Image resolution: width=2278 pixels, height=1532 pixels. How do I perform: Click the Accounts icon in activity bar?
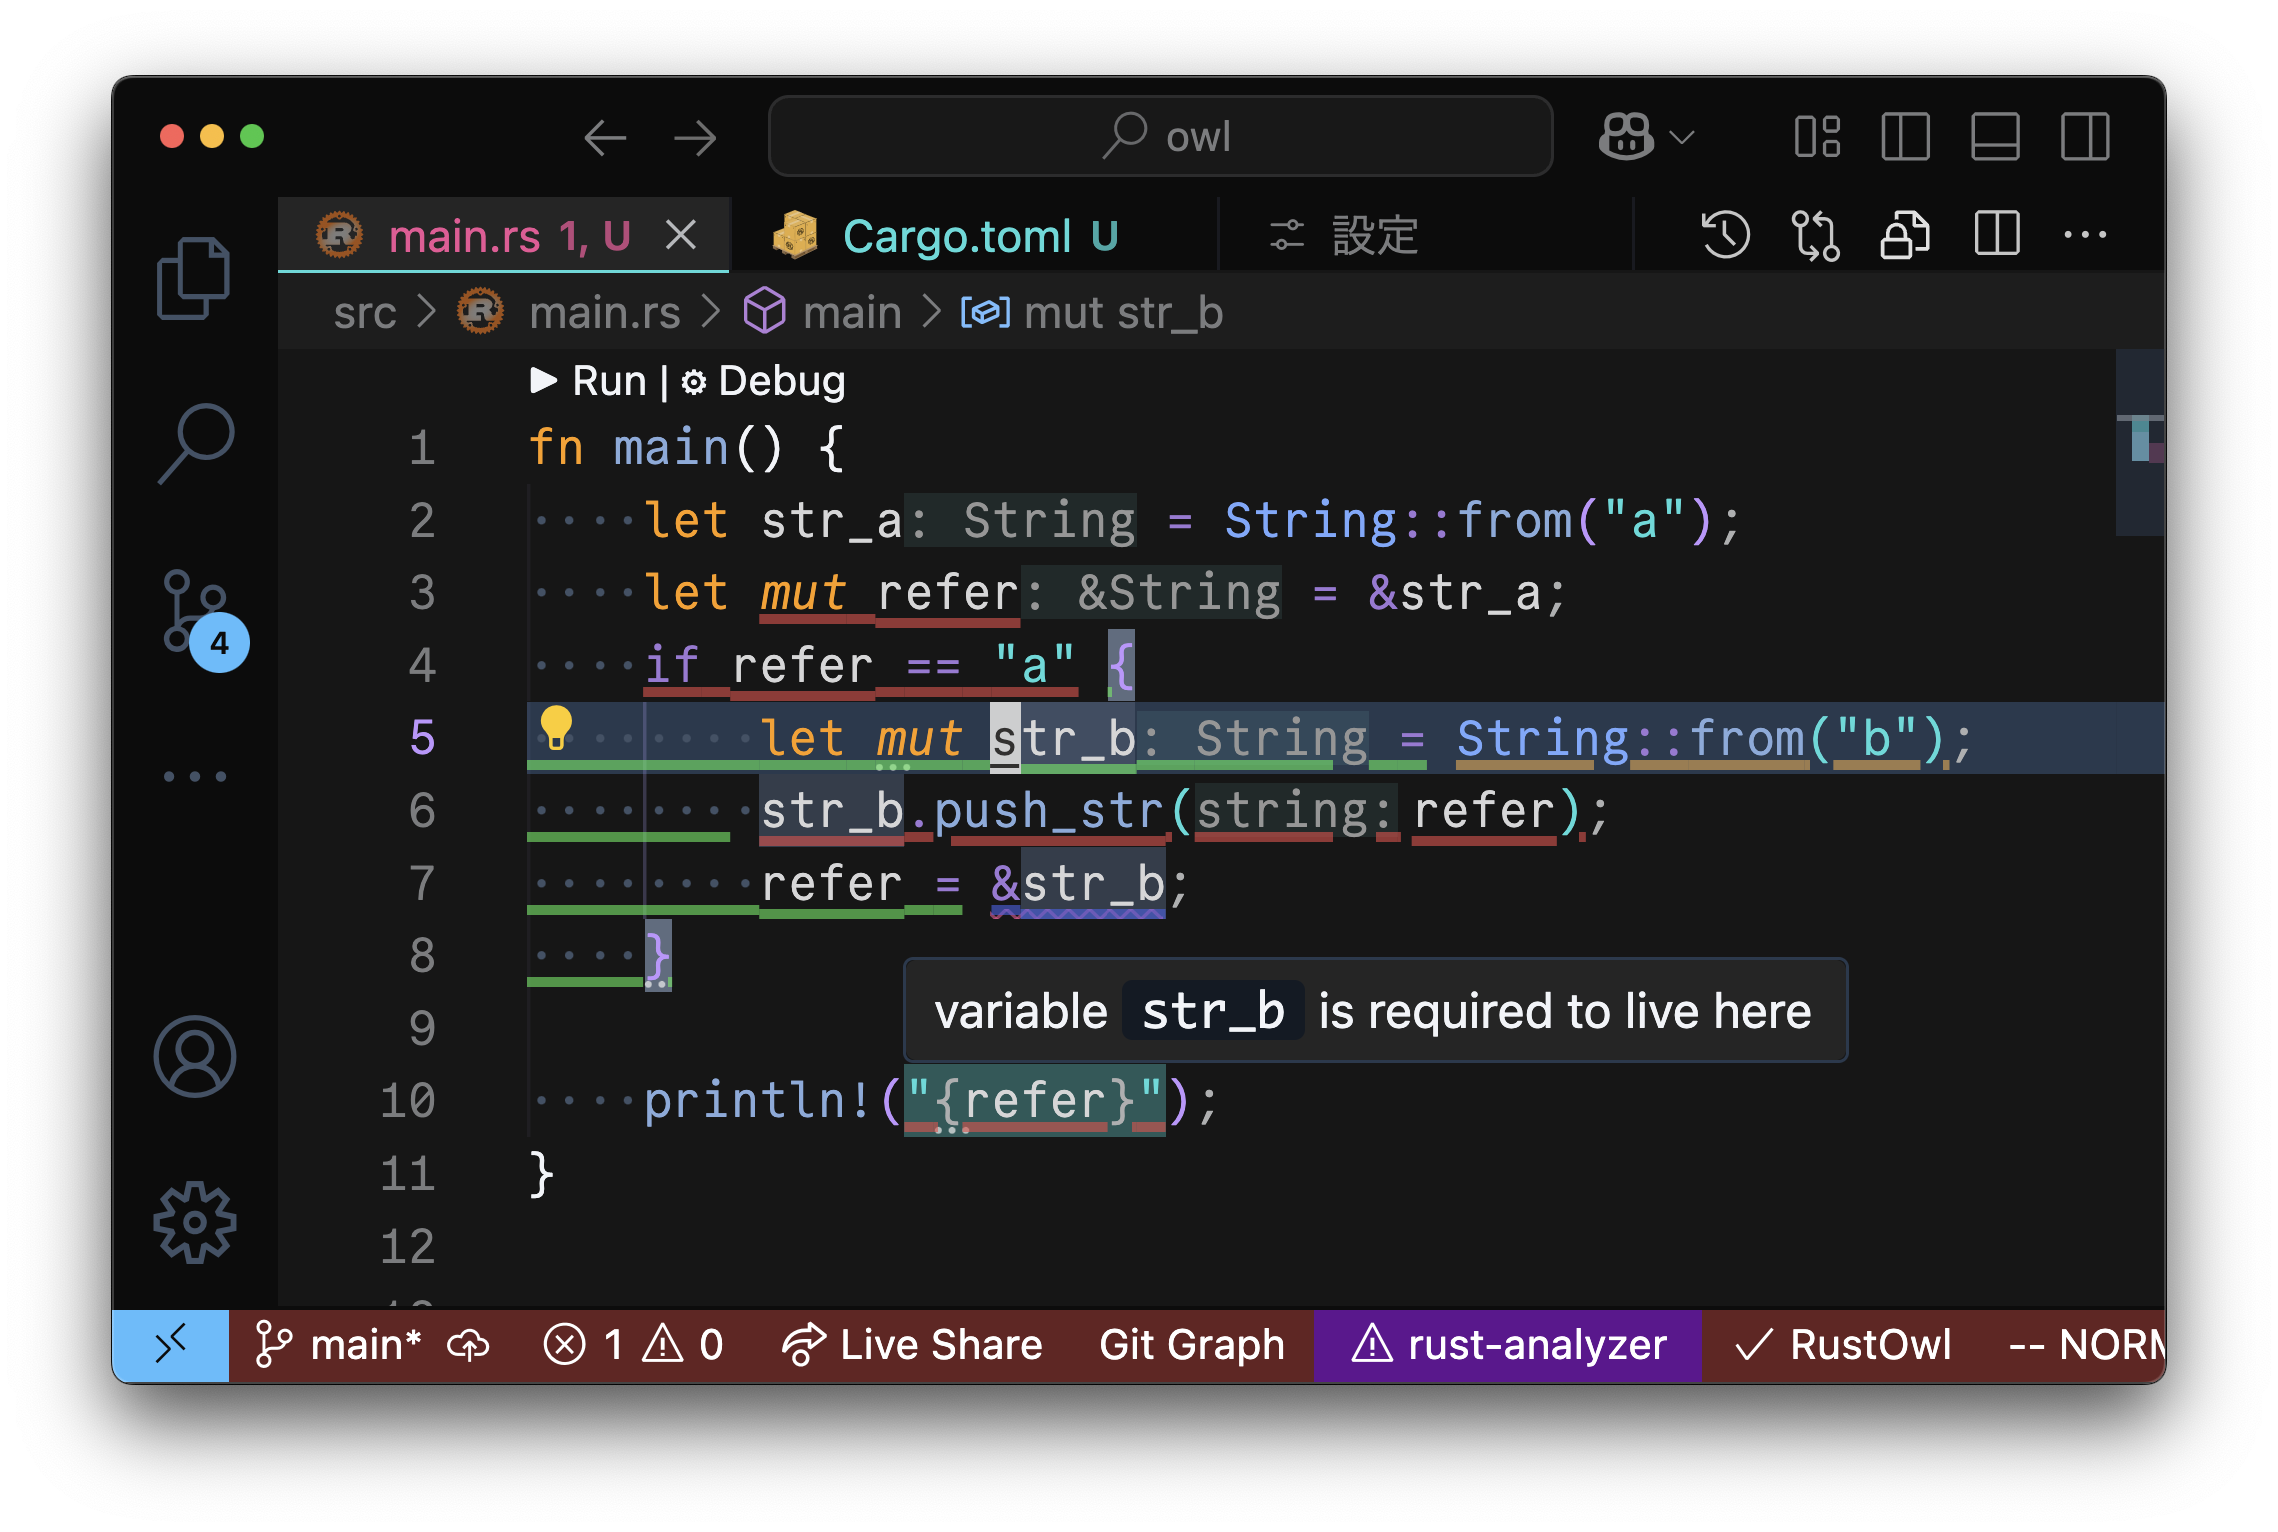click(194, 1057)
